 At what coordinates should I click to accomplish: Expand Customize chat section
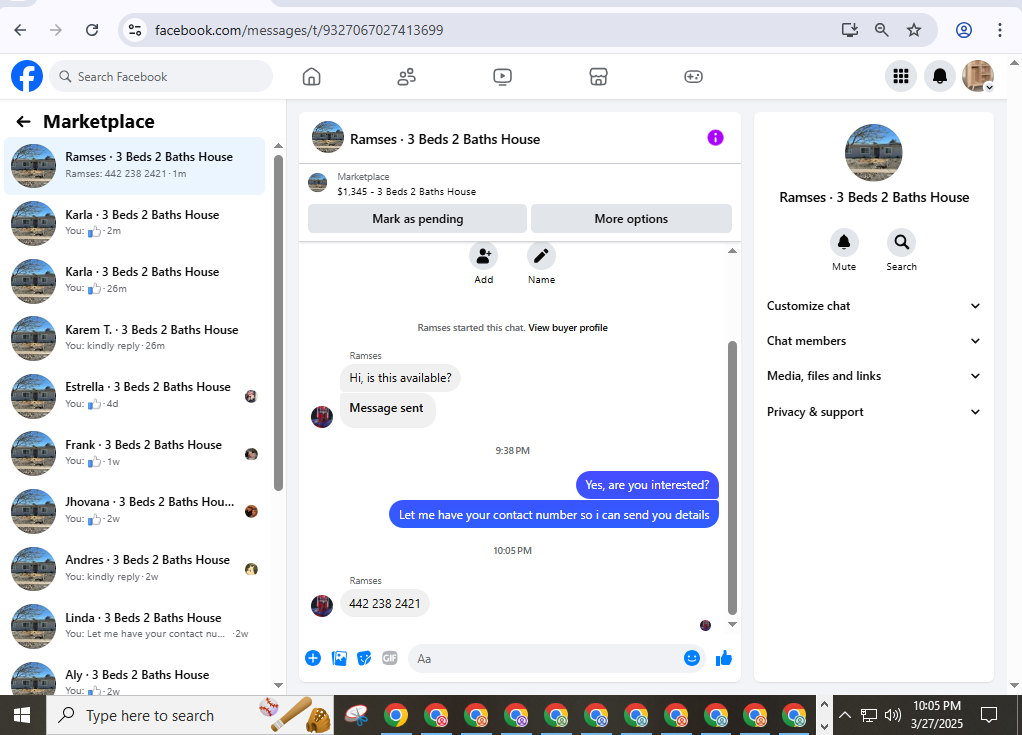point(873,306)
